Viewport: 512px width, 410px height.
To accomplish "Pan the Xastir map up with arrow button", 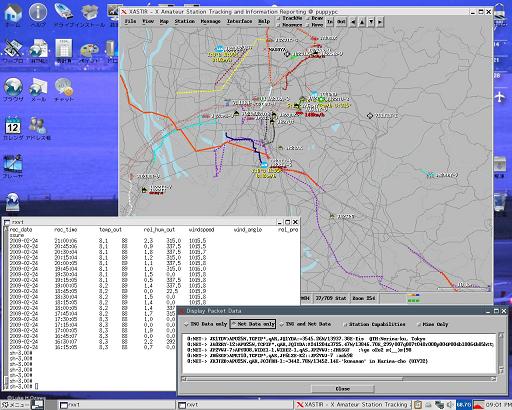I will pyautogui.click(x=362, y=22).
